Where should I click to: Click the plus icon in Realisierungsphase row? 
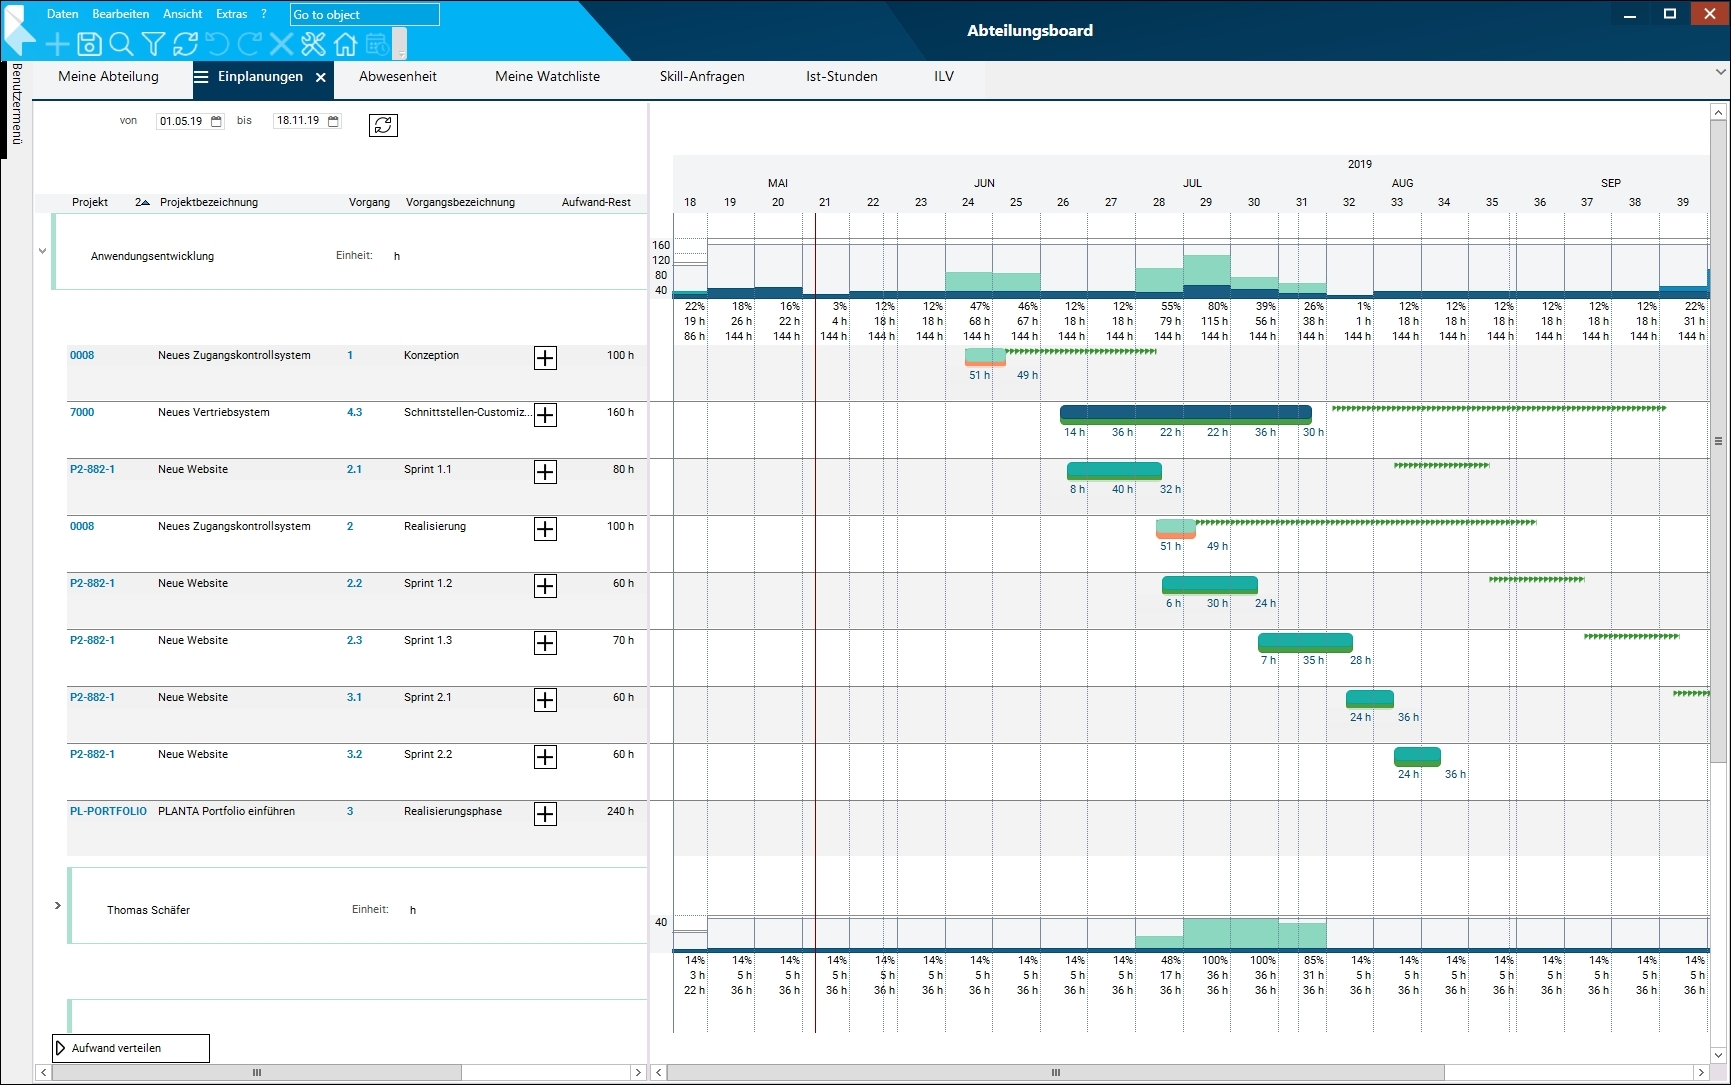(545, 814)
